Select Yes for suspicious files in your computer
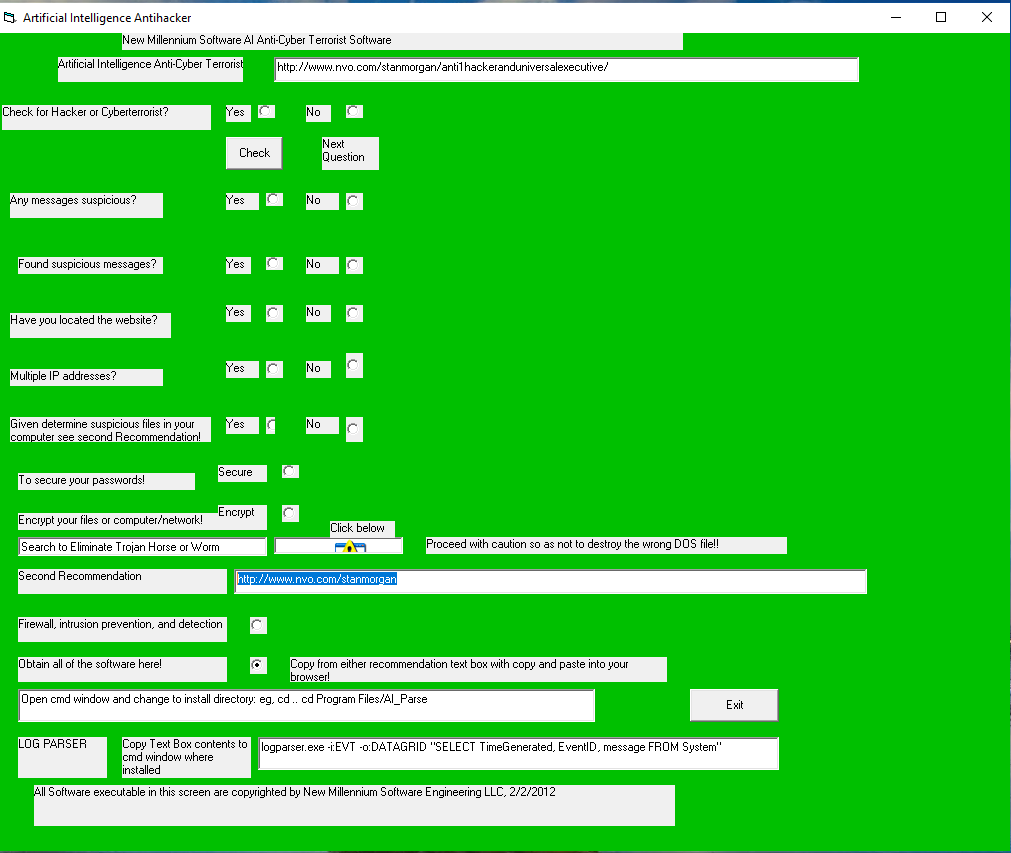The image size is (1011, 853). pos(271,426)
